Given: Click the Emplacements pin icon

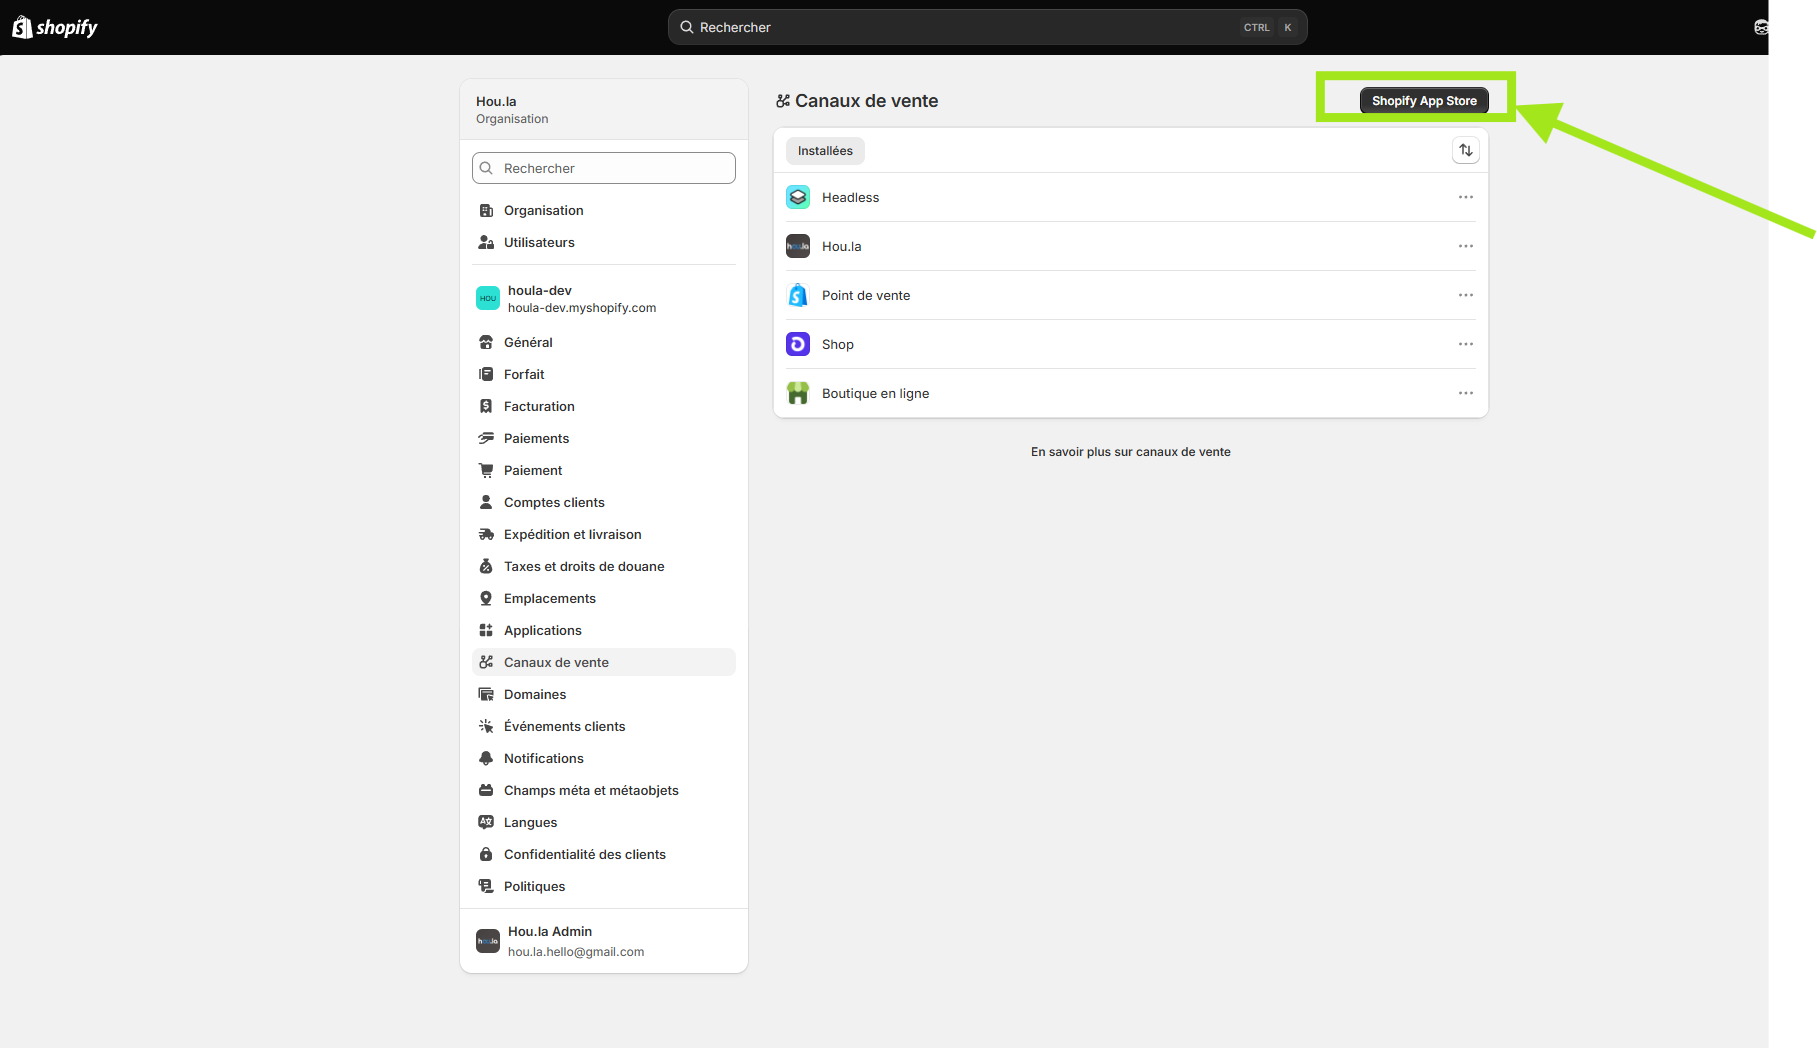Looking at the screenshot, I should coord(486,598).
